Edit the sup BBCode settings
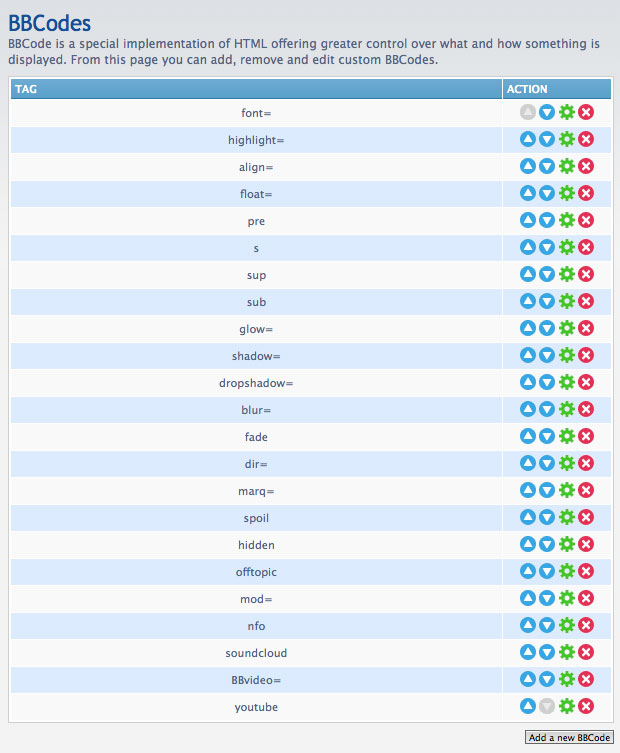Image resolution: width=620 pixels, height=753 pixels. (x=567, y=274)
